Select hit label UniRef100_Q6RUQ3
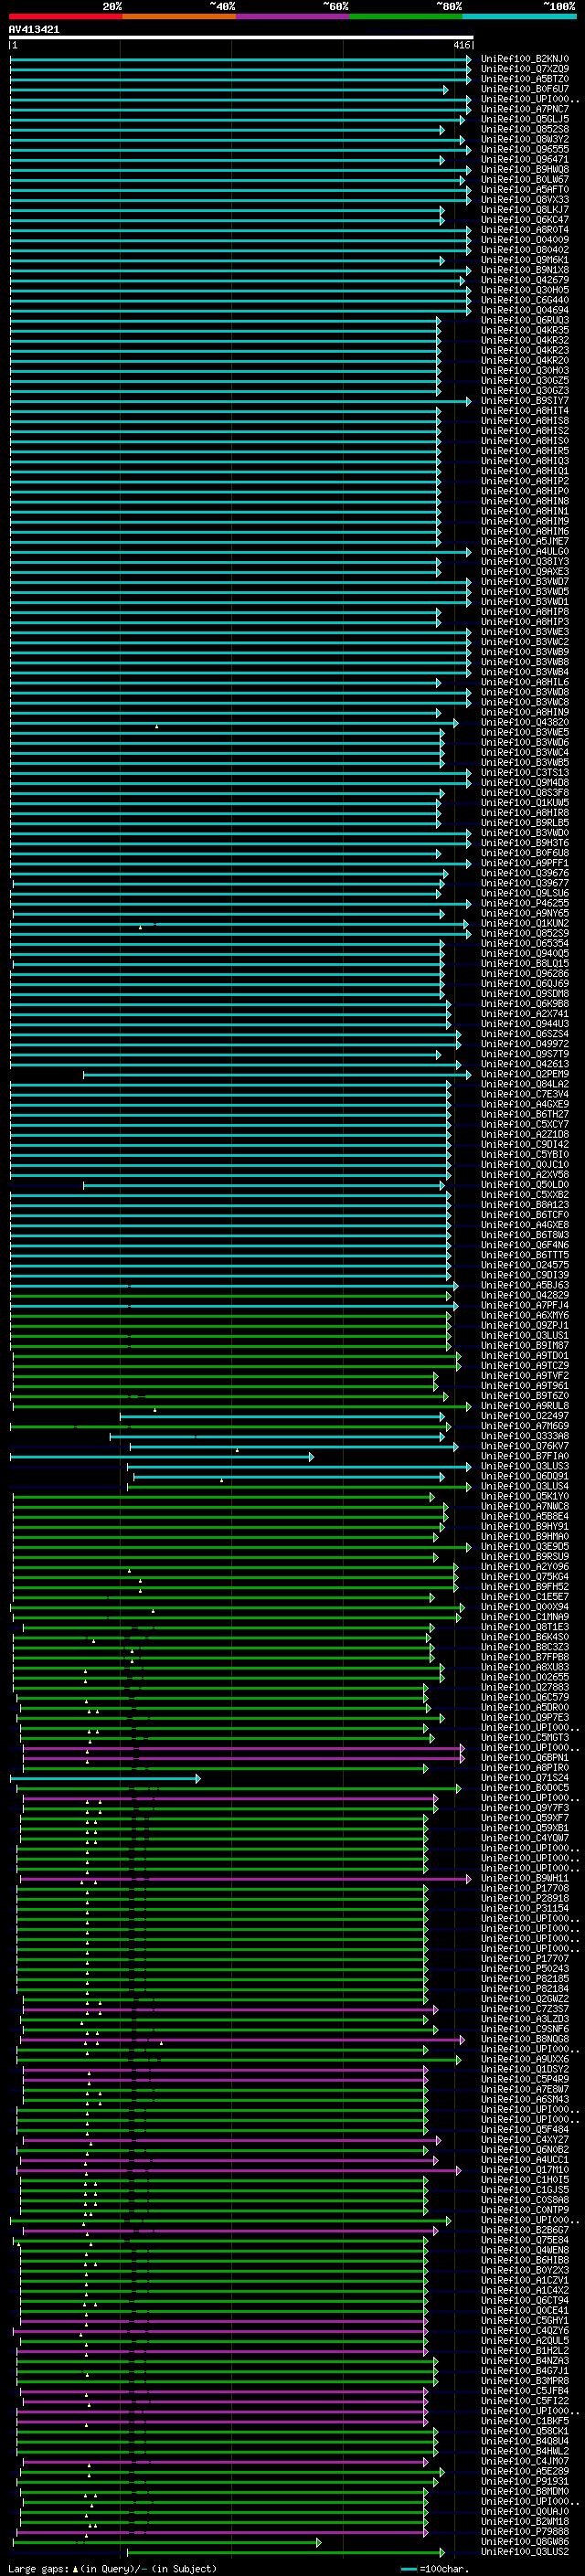The height and width of the screenshot is (2576, 585). [525, 320]
